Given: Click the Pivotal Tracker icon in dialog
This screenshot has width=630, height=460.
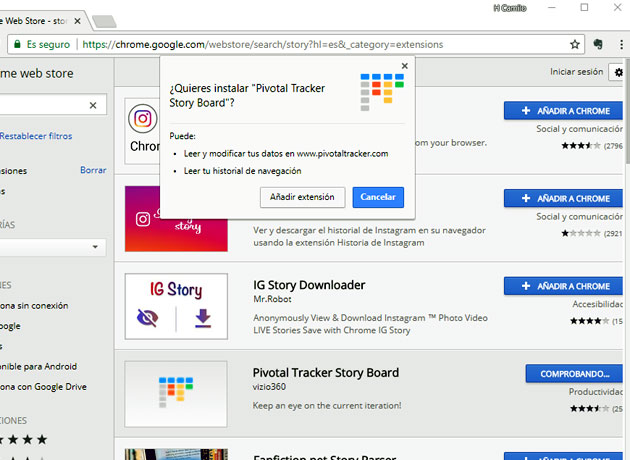Looking at the screenshot, I should 382,91.
